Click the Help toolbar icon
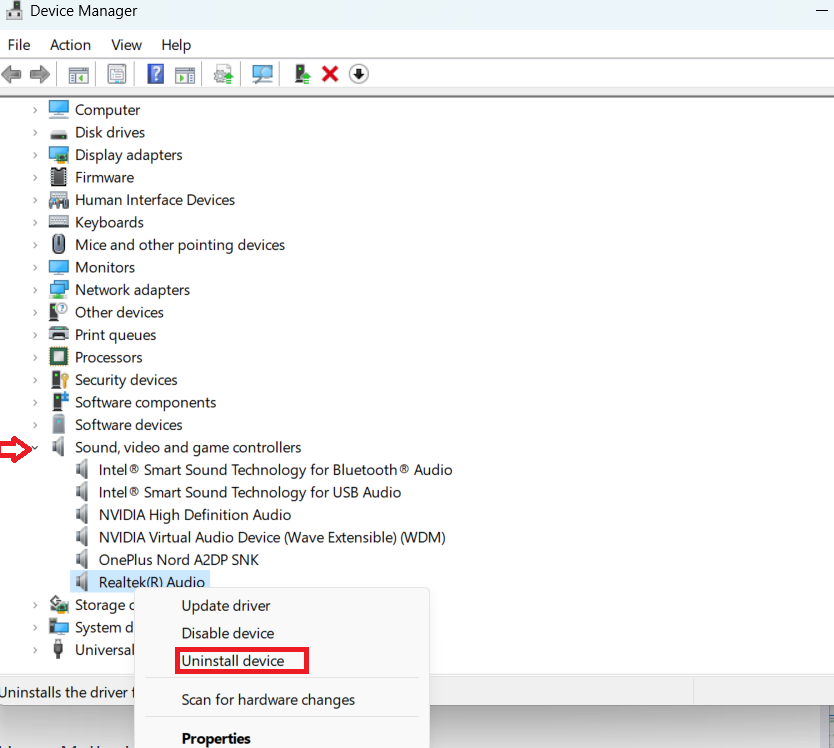This screenshot has width=834, height=748. (155, 74)
